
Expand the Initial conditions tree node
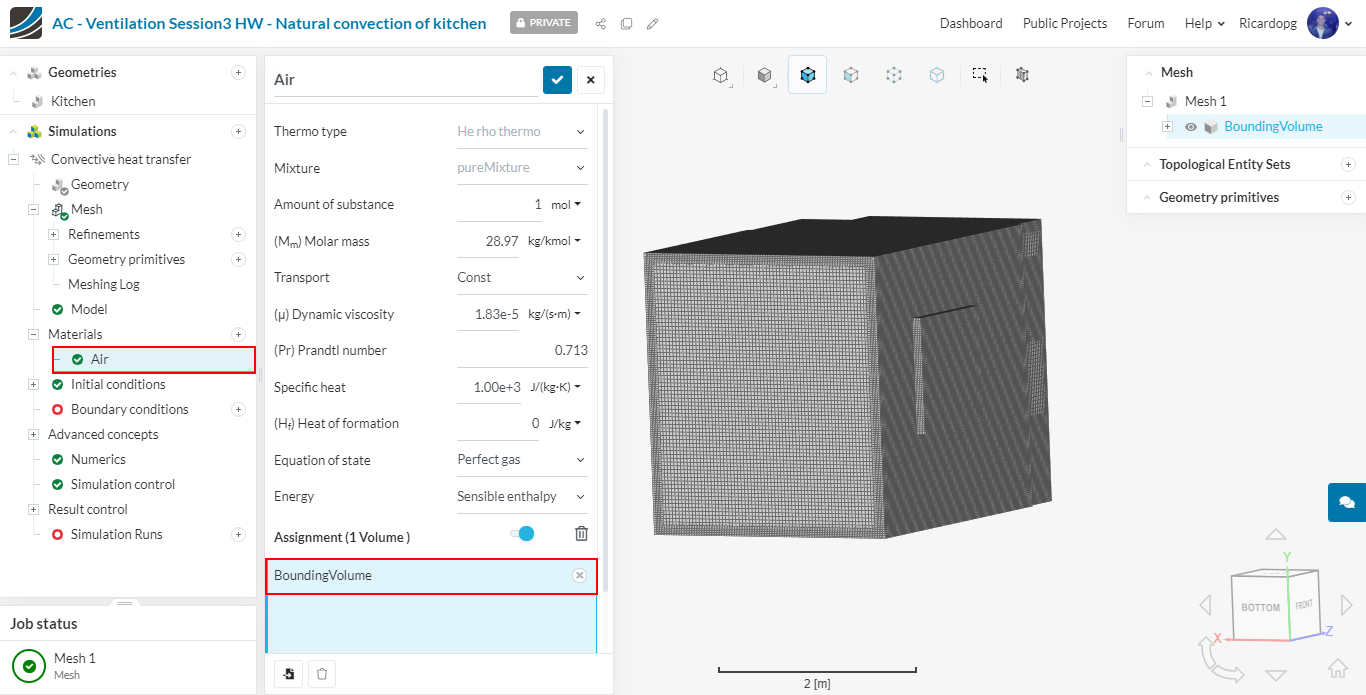coord(33,385)
